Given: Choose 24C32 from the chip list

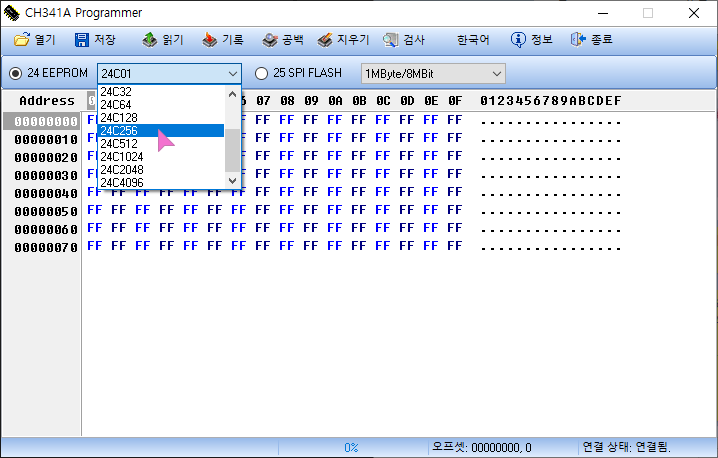Looking at the screenshot, I should tap(161, 92).
